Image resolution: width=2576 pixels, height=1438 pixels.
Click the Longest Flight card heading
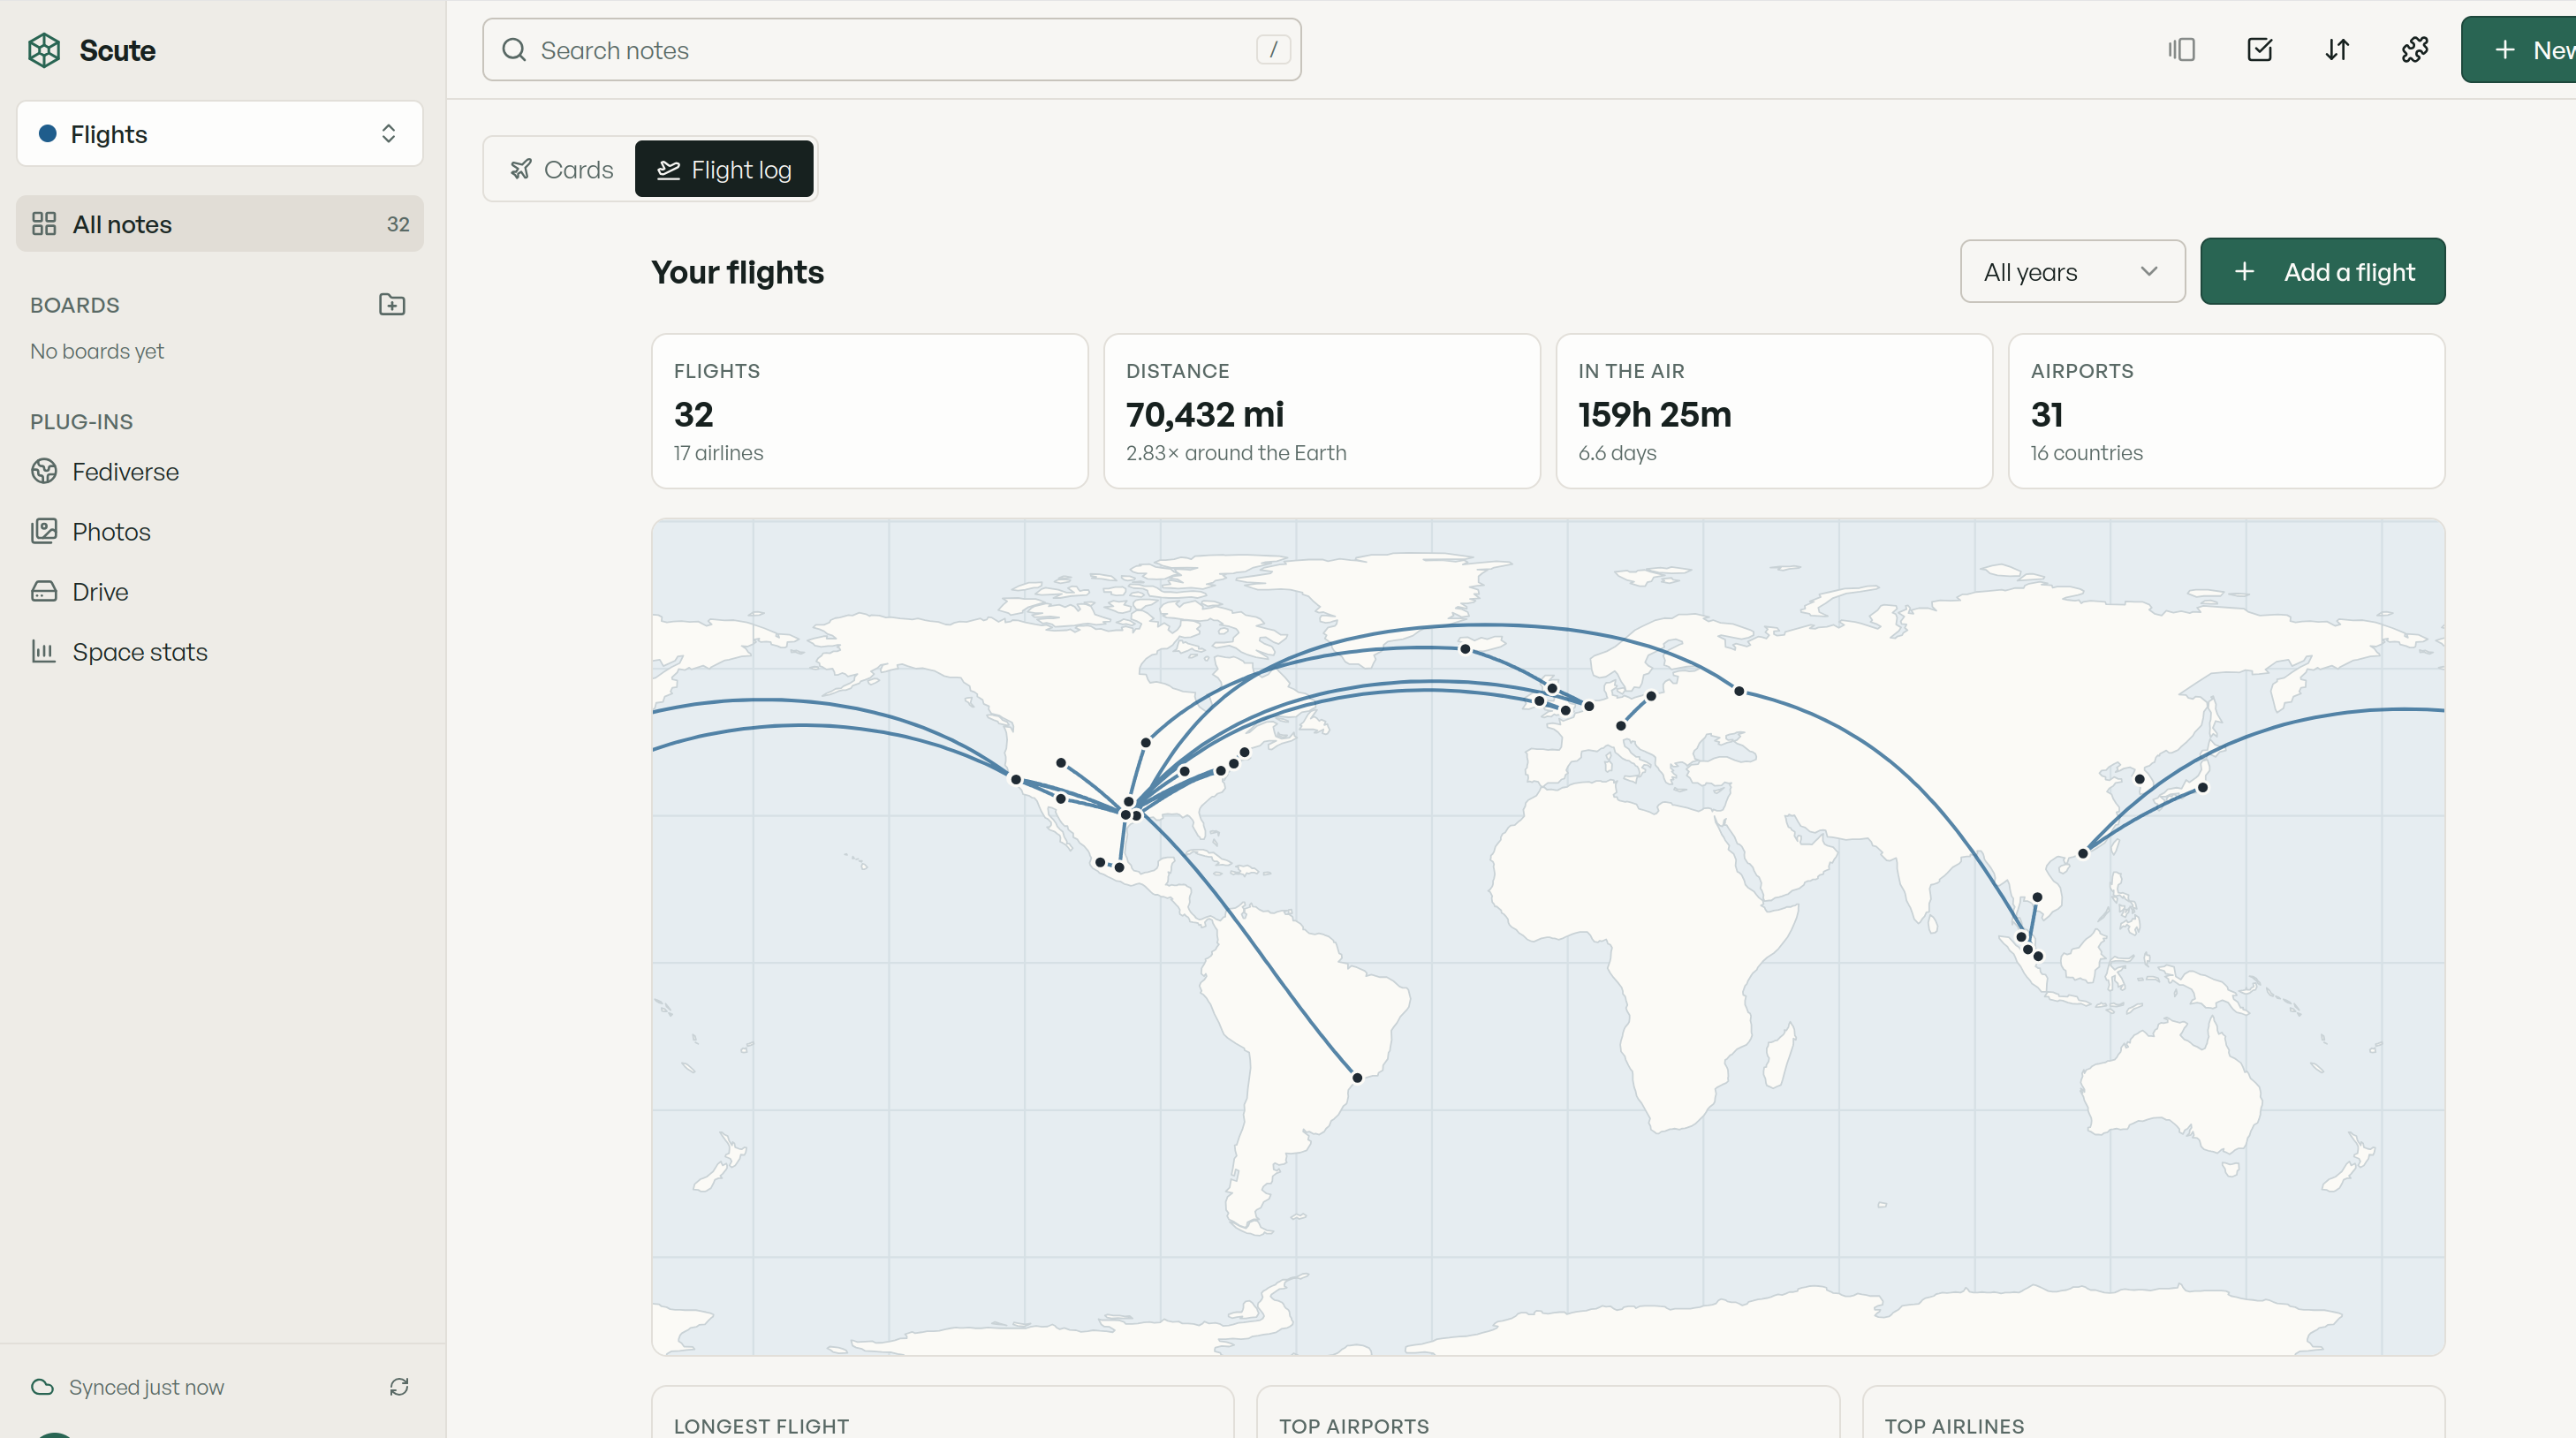click(x=761, y=1426)
